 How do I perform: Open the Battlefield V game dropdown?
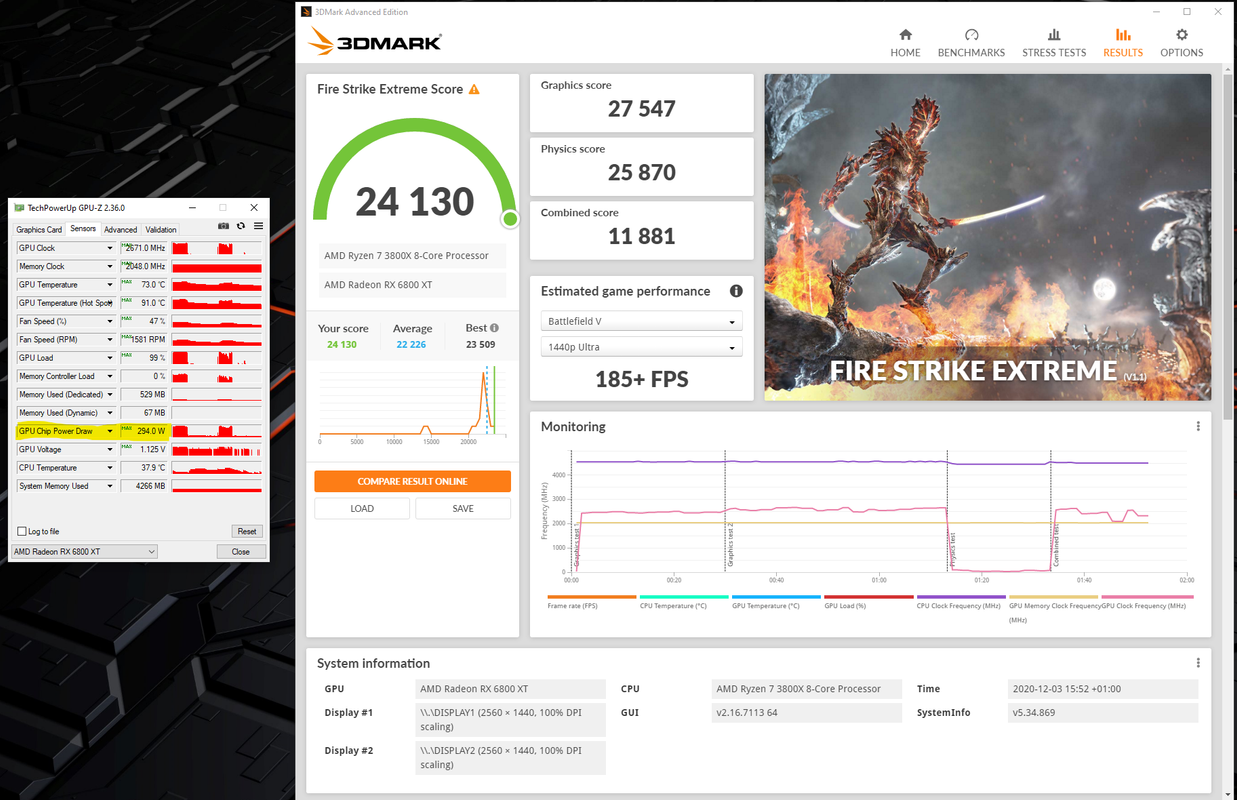(x=641, y=322)
